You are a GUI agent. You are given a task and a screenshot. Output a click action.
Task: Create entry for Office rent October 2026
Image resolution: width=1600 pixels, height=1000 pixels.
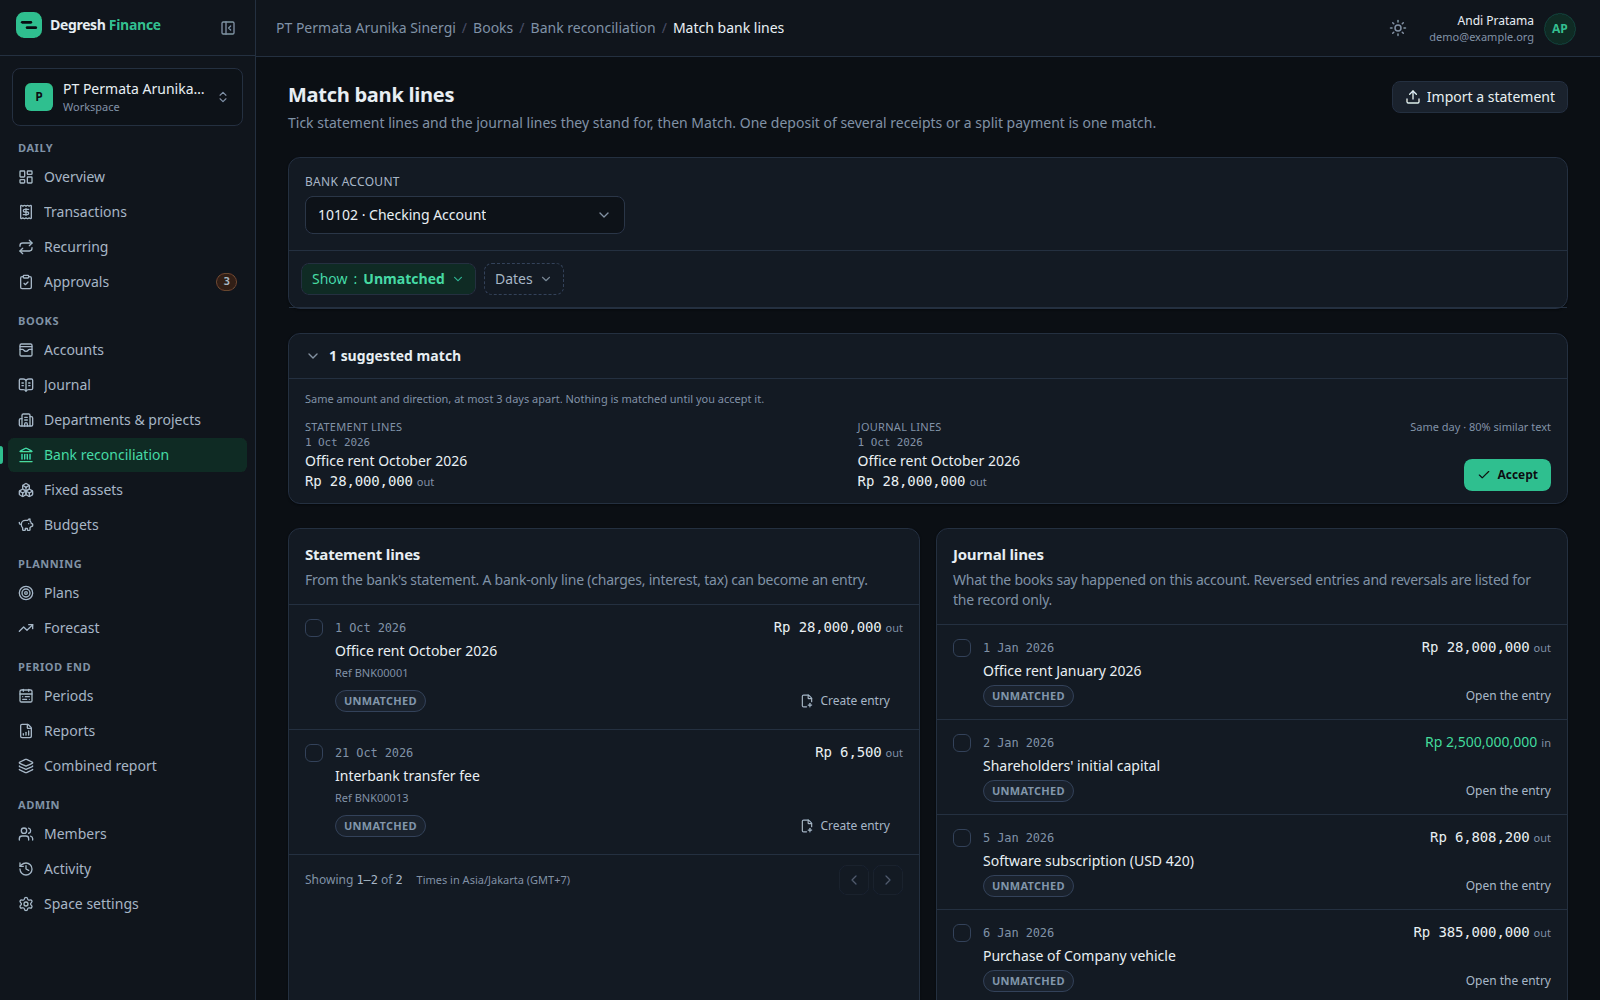pos(845,701)
